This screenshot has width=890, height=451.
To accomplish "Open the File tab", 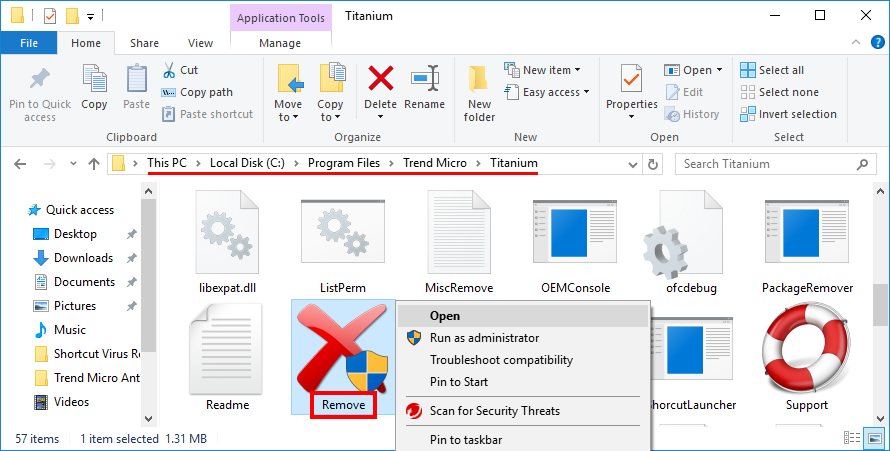I will click(x=29, y=43).
